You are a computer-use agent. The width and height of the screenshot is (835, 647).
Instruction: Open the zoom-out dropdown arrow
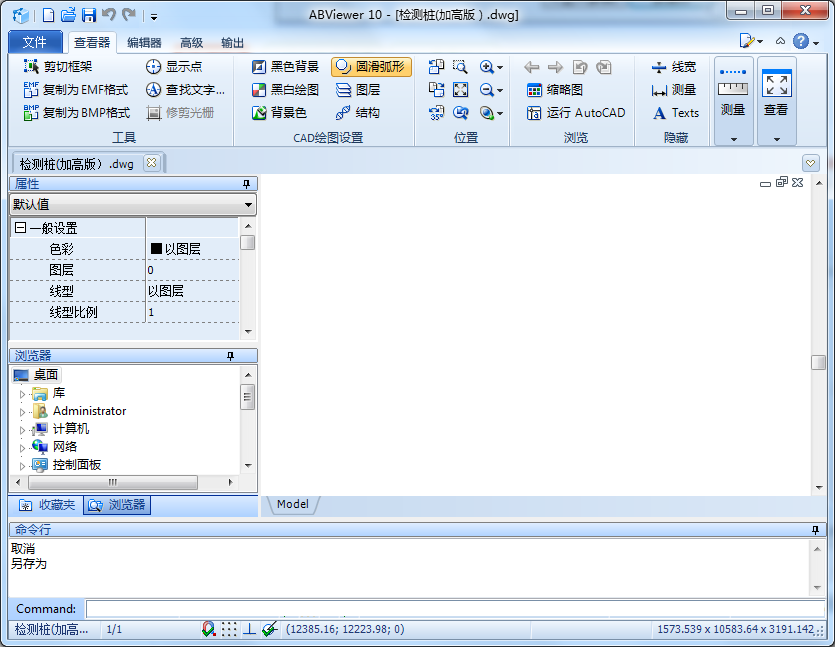click(x=500, y=91)
